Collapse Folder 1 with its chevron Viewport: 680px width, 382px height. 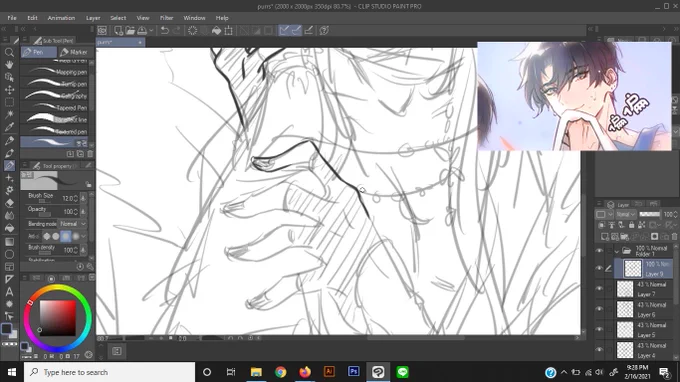(x=617, y=251)
